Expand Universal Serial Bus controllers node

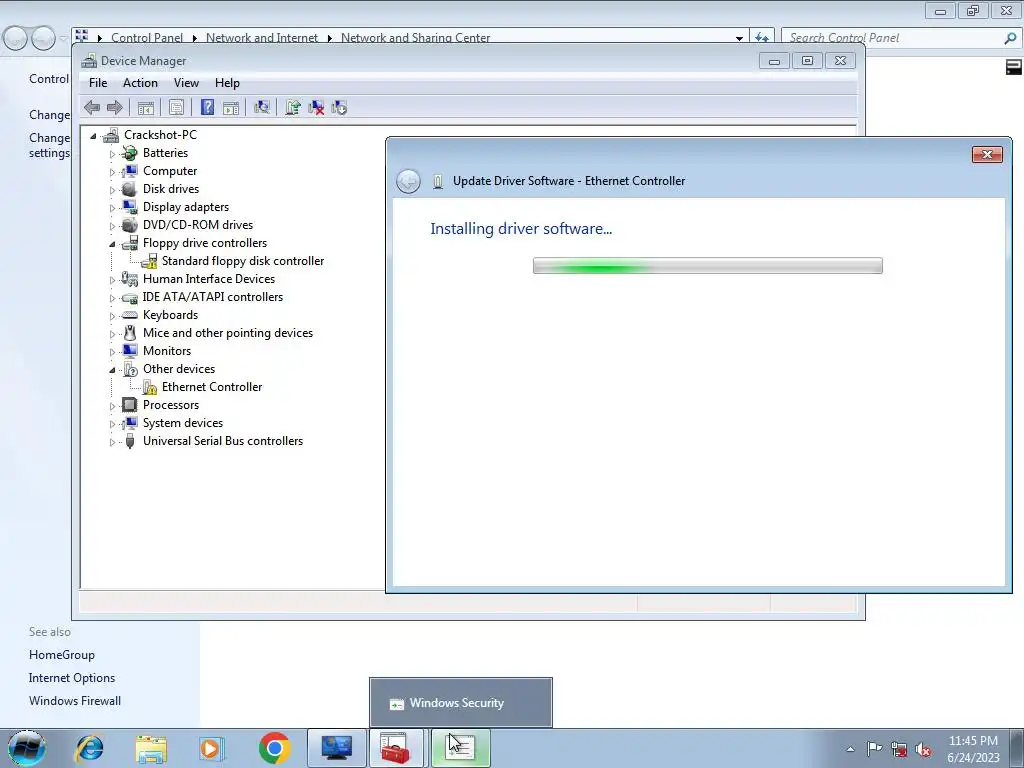pos(112,442)
